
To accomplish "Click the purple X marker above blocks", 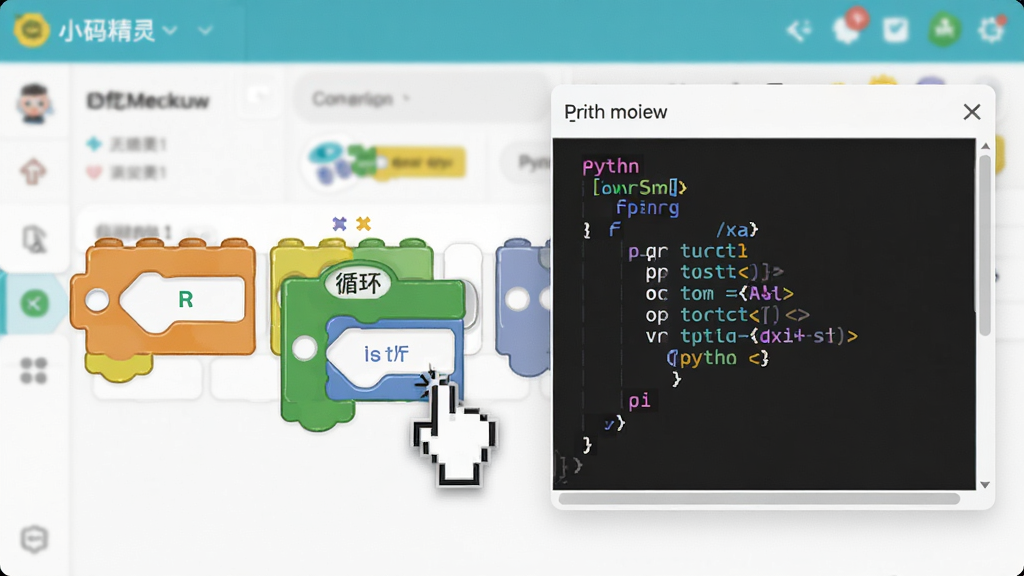I will click(x=339, y=224).
